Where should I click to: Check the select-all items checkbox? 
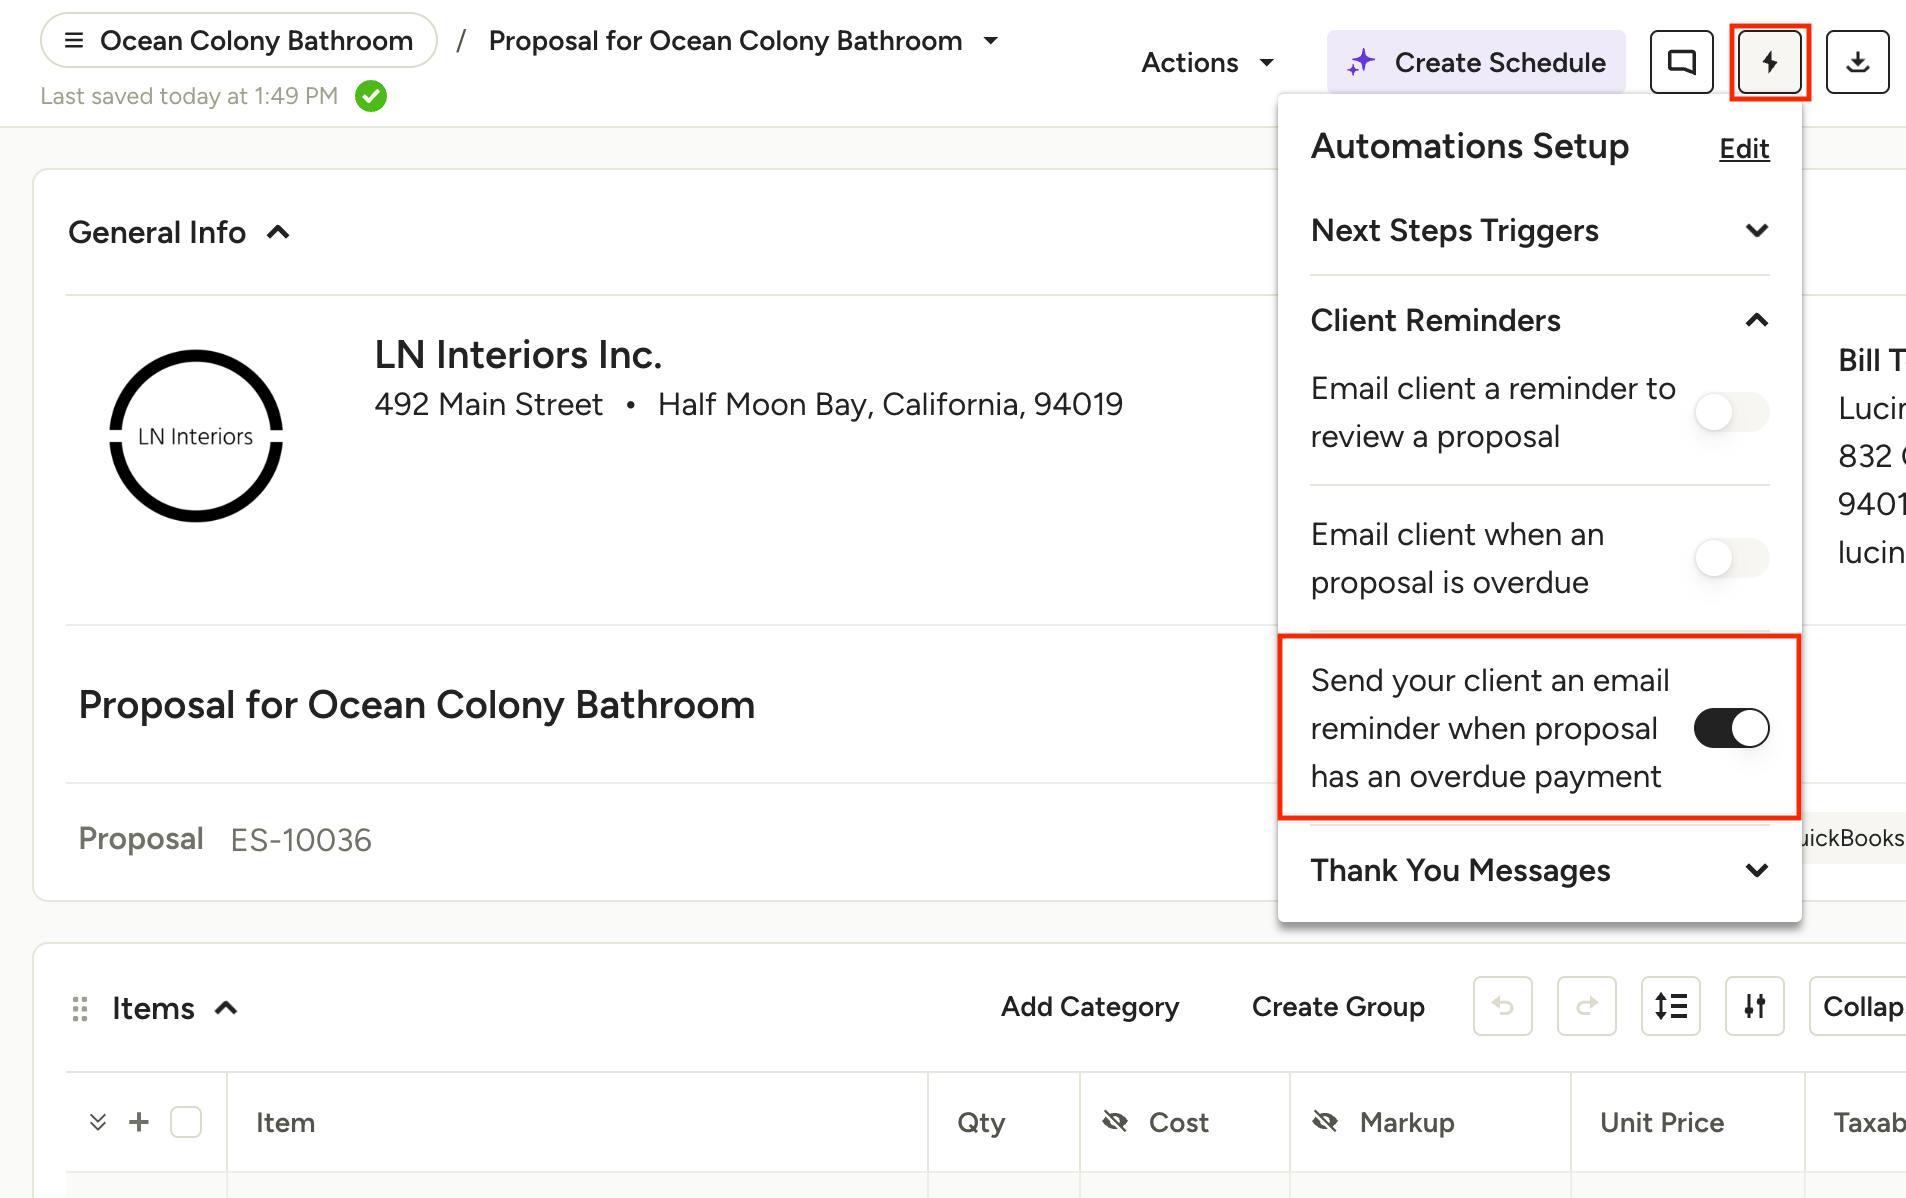(186, 1122)
